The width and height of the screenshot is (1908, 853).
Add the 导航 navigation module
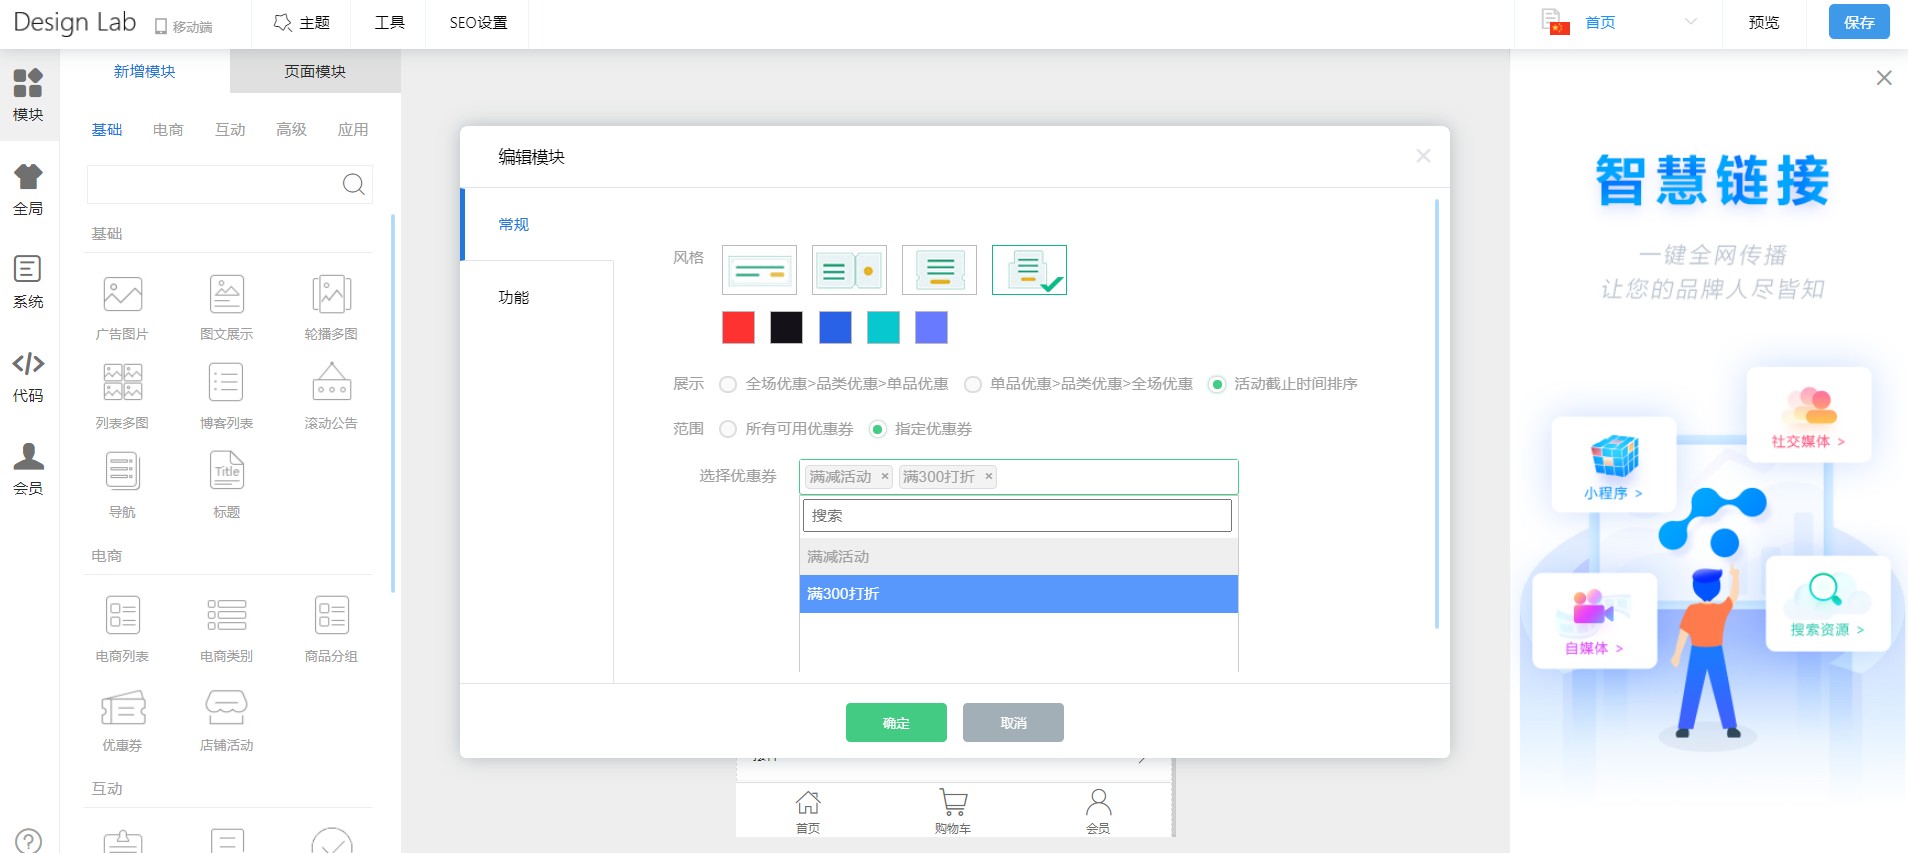(122, 485)
